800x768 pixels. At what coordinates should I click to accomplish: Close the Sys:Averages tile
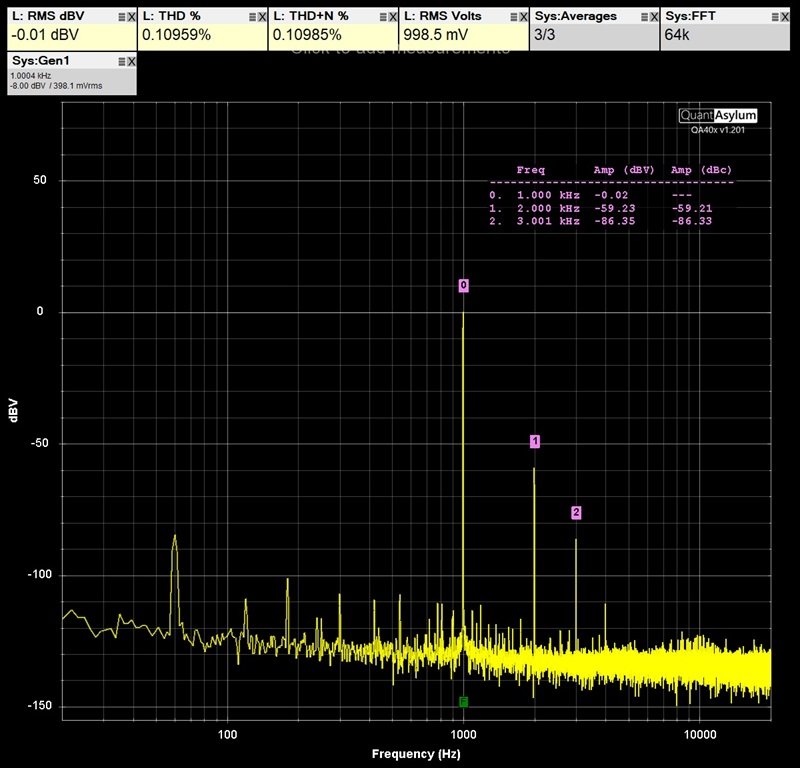[x=654, y=17]
